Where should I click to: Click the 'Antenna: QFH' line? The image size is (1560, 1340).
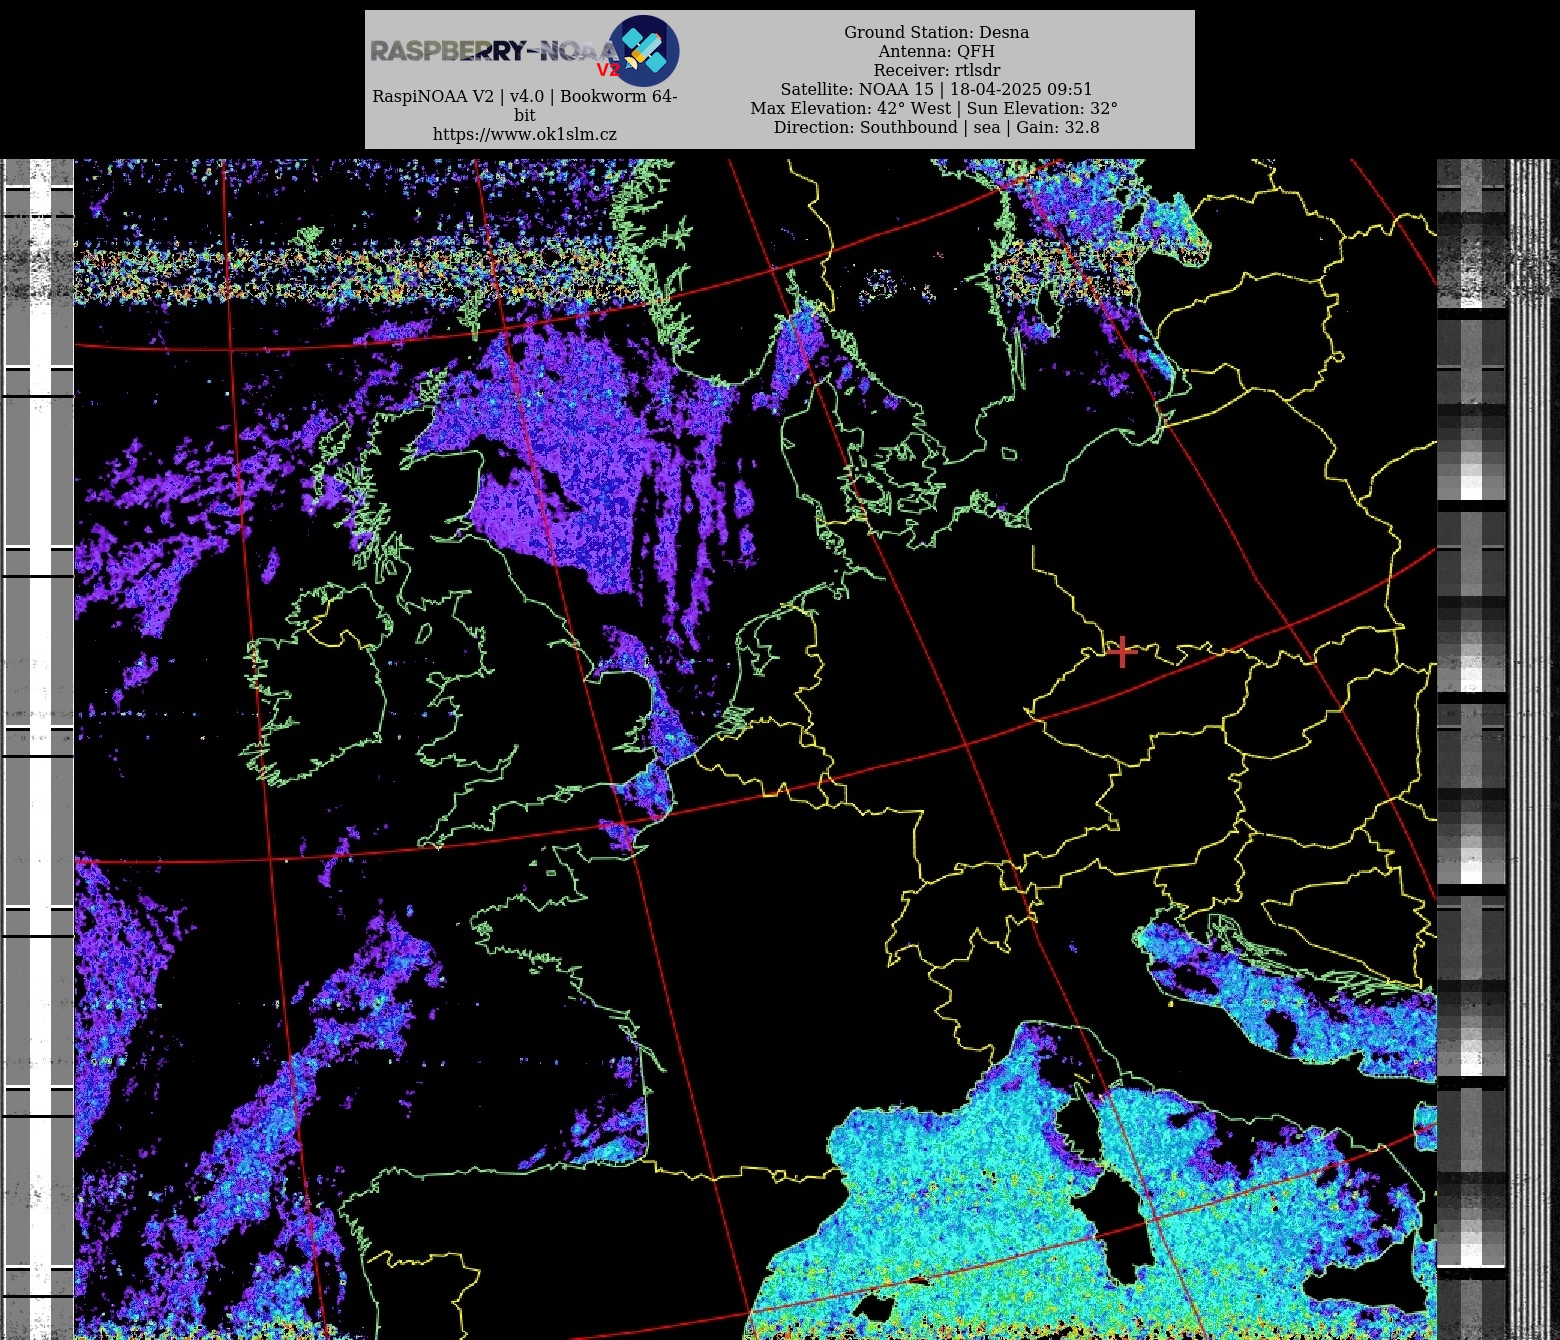(936, 51)
